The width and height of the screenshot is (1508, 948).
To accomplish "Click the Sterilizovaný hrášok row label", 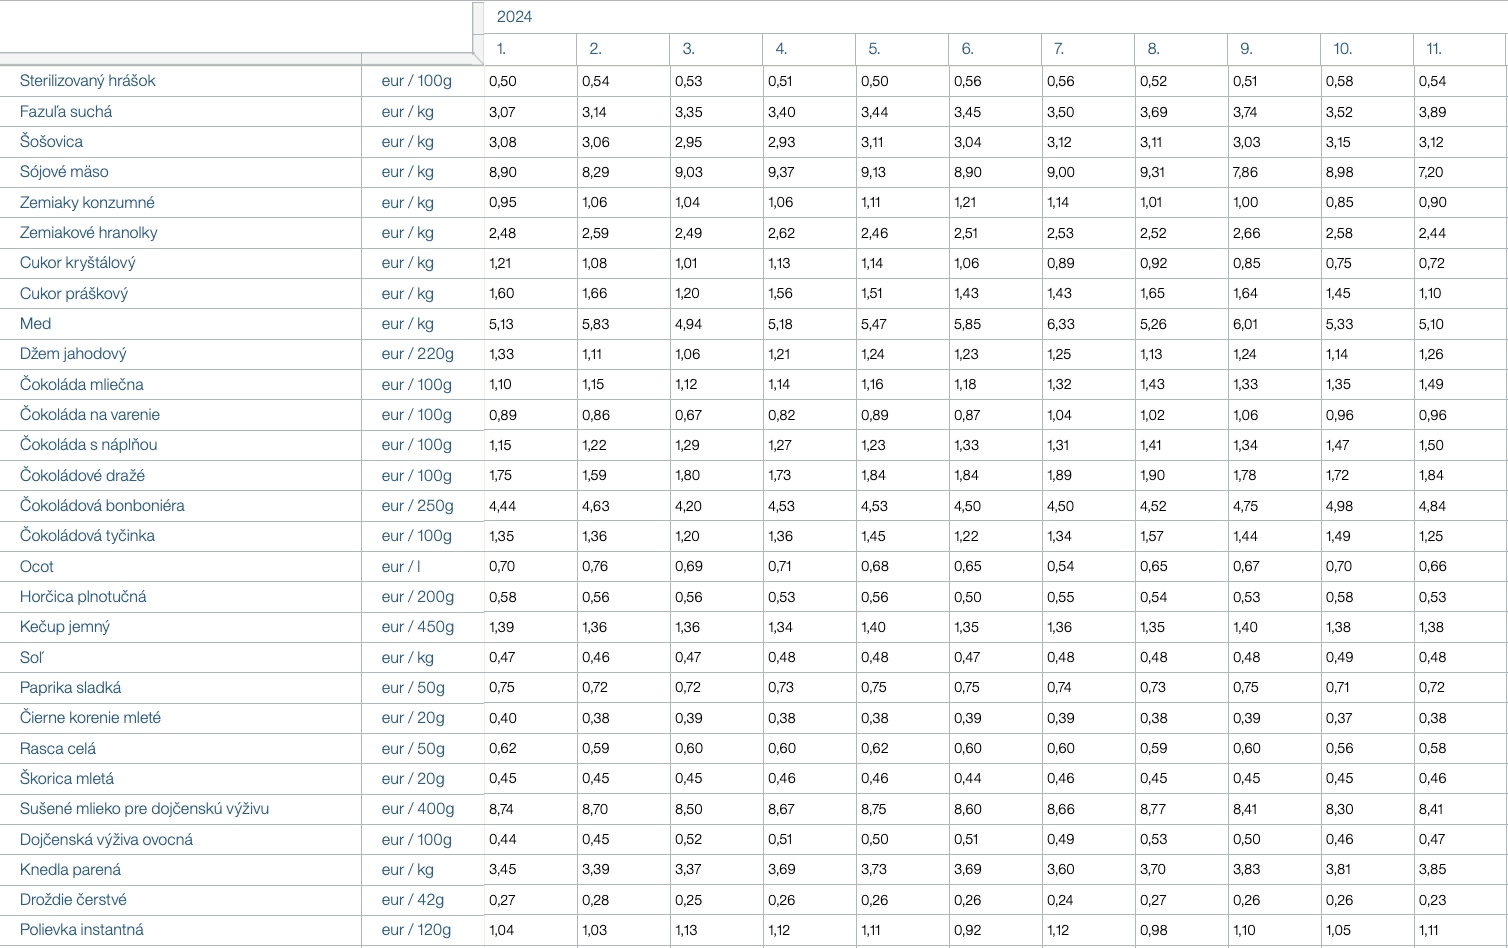I will coord(88,81).
